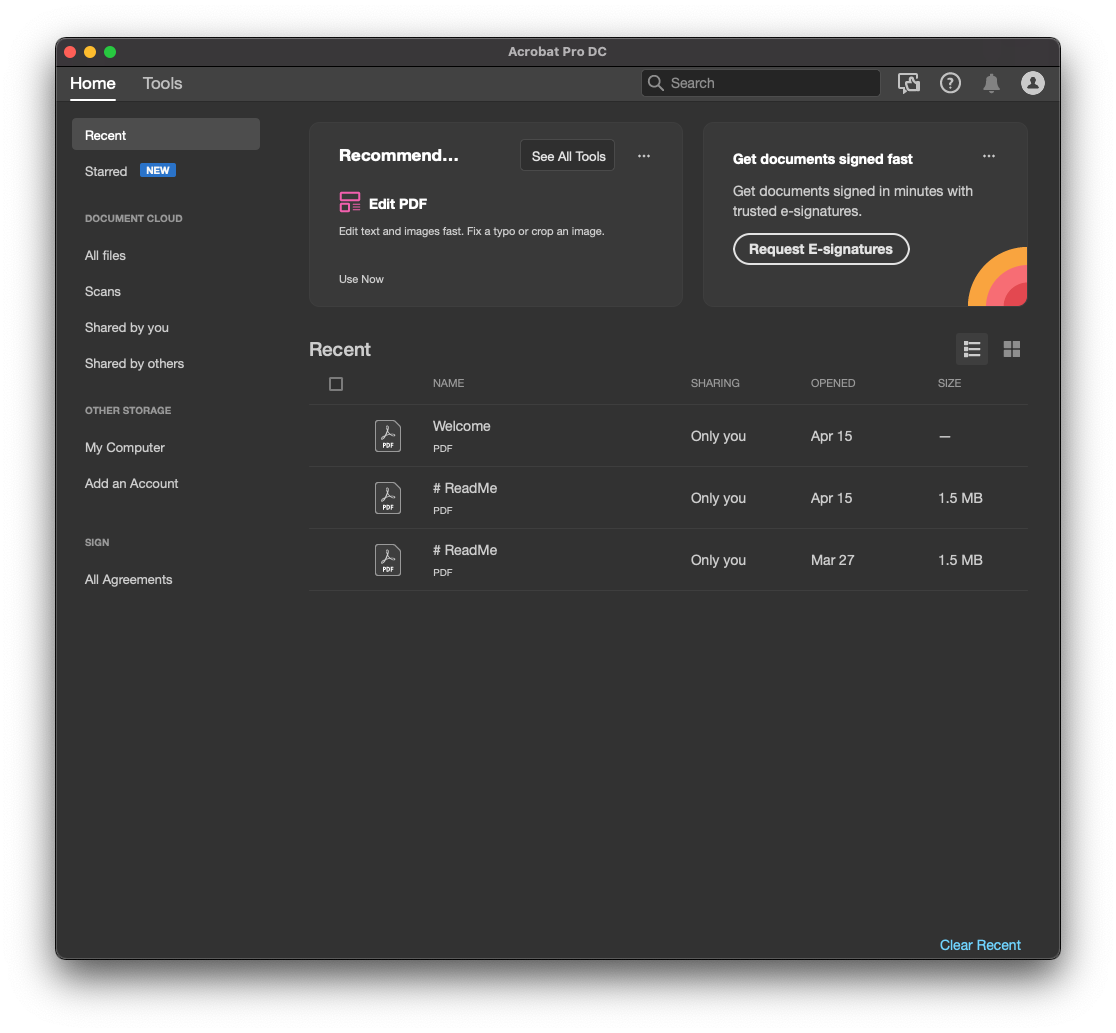Click the Request E-signatures button
1116x1033 pixels.
(821, 249)
